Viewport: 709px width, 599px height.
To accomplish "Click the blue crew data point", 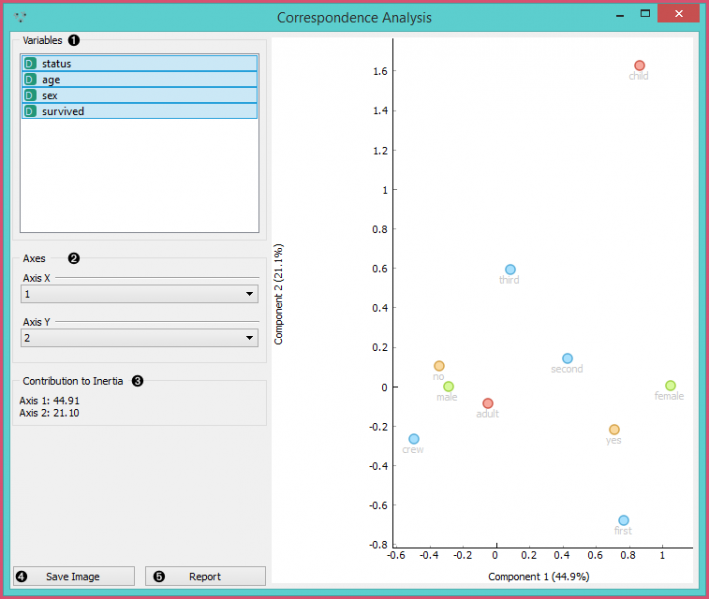I will 414,439.
